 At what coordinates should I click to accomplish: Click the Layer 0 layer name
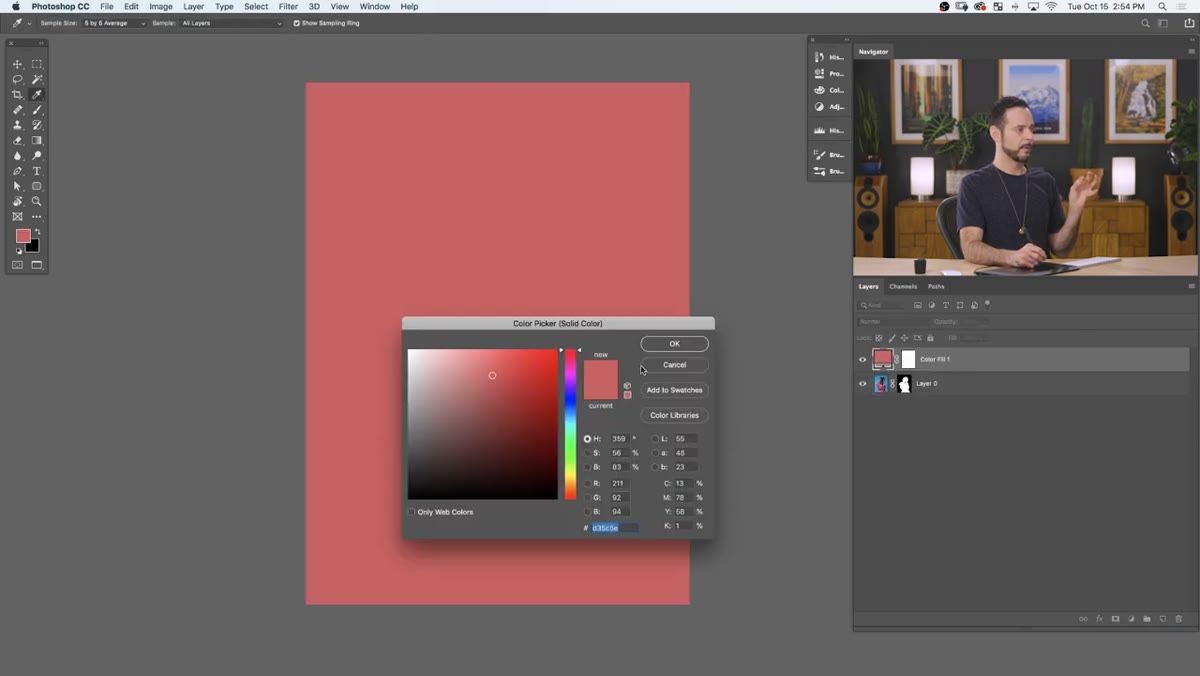(x=927, y=383)
